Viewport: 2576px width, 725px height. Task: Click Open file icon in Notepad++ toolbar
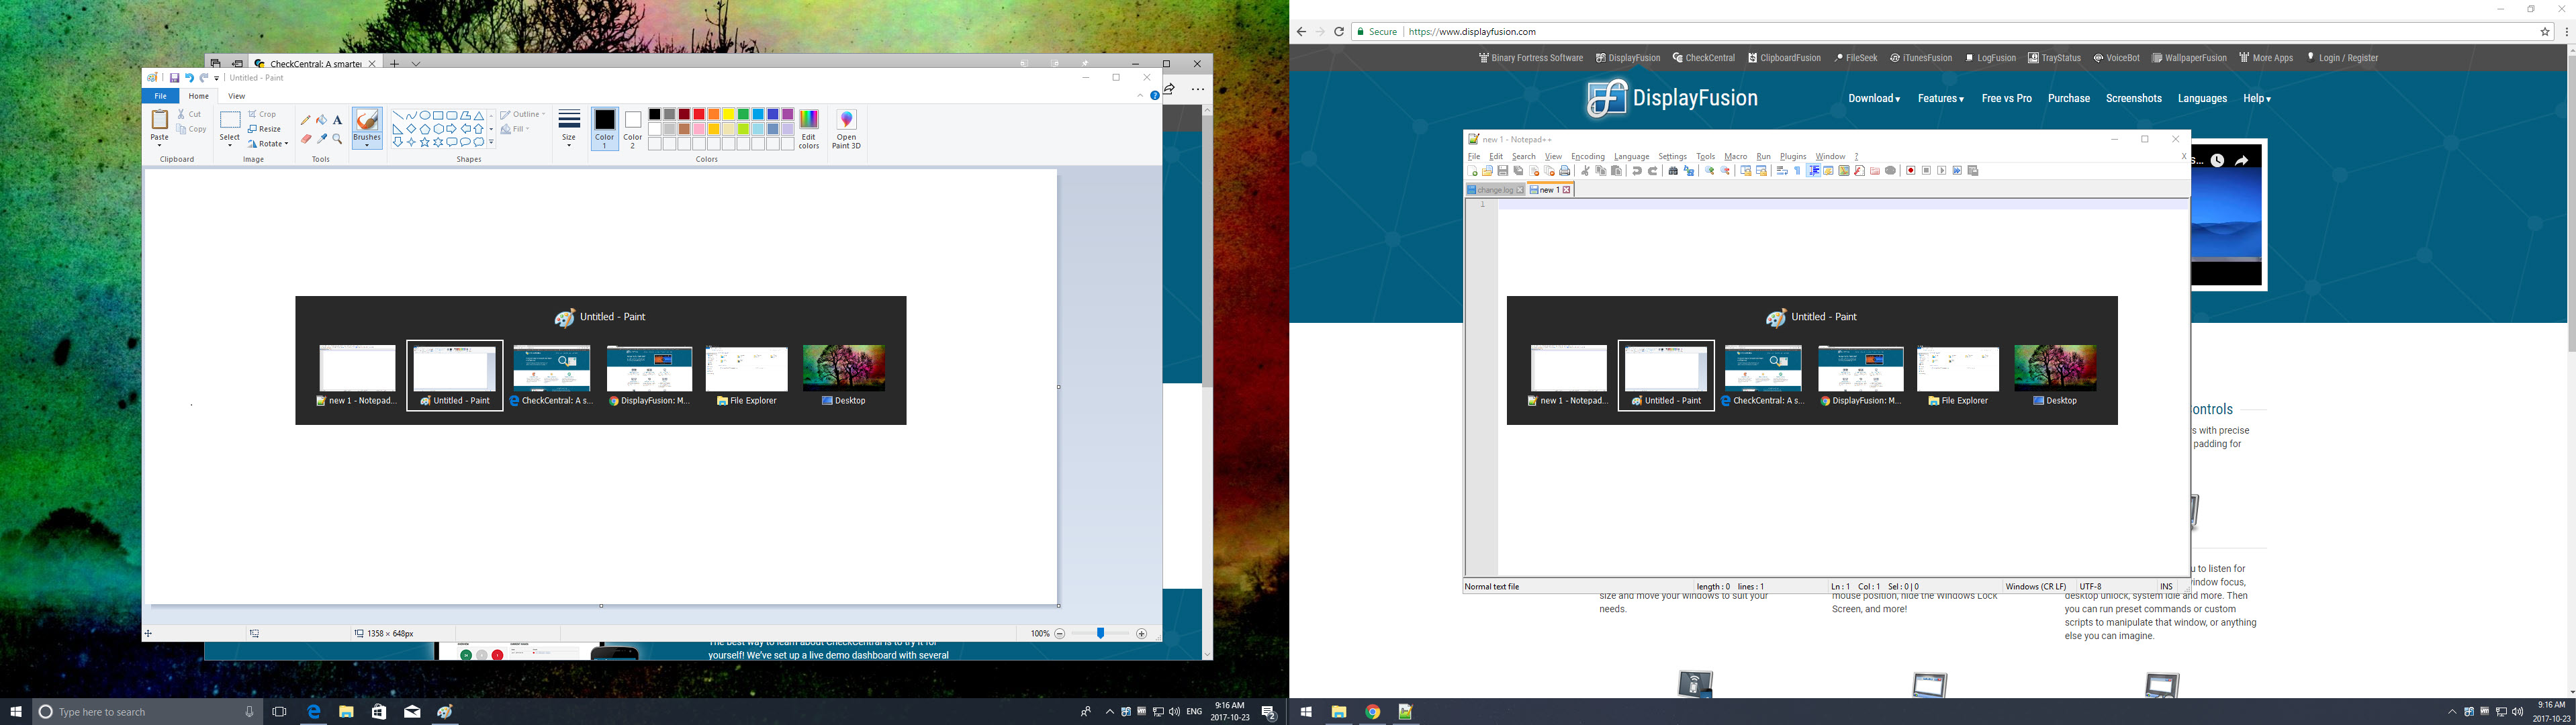tap(1487, 171)
